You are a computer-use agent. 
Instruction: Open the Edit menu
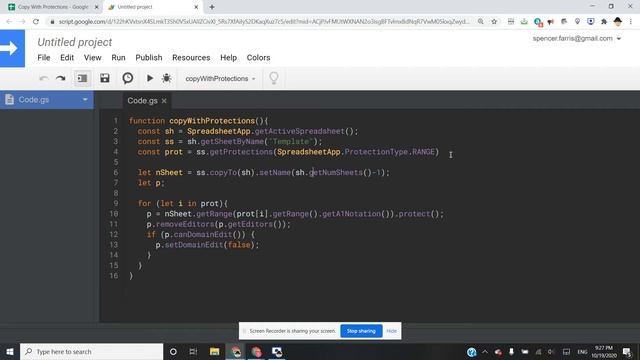coord(67,58)
